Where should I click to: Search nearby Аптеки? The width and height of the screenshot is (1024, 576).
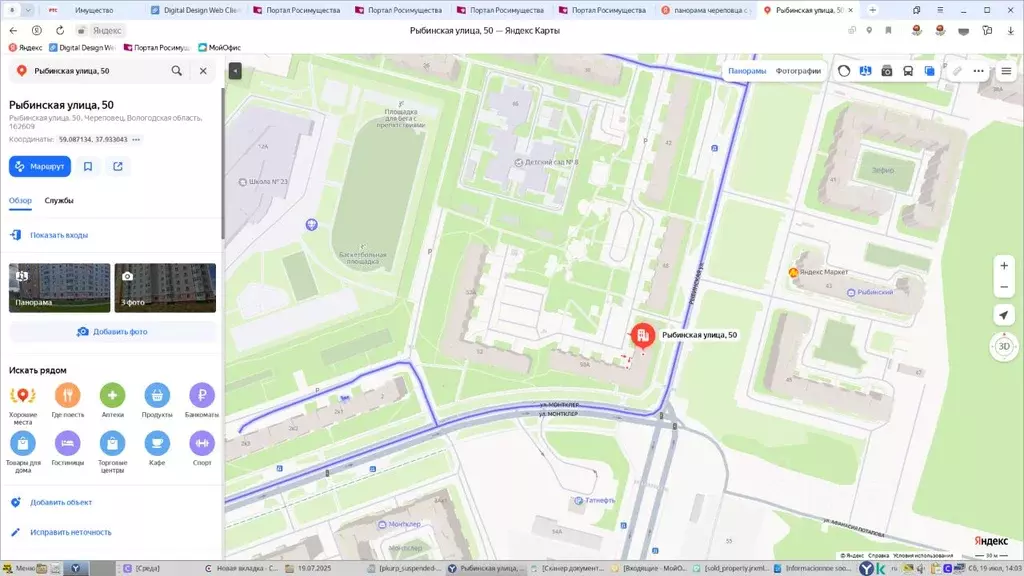click(x=112, y=401)
